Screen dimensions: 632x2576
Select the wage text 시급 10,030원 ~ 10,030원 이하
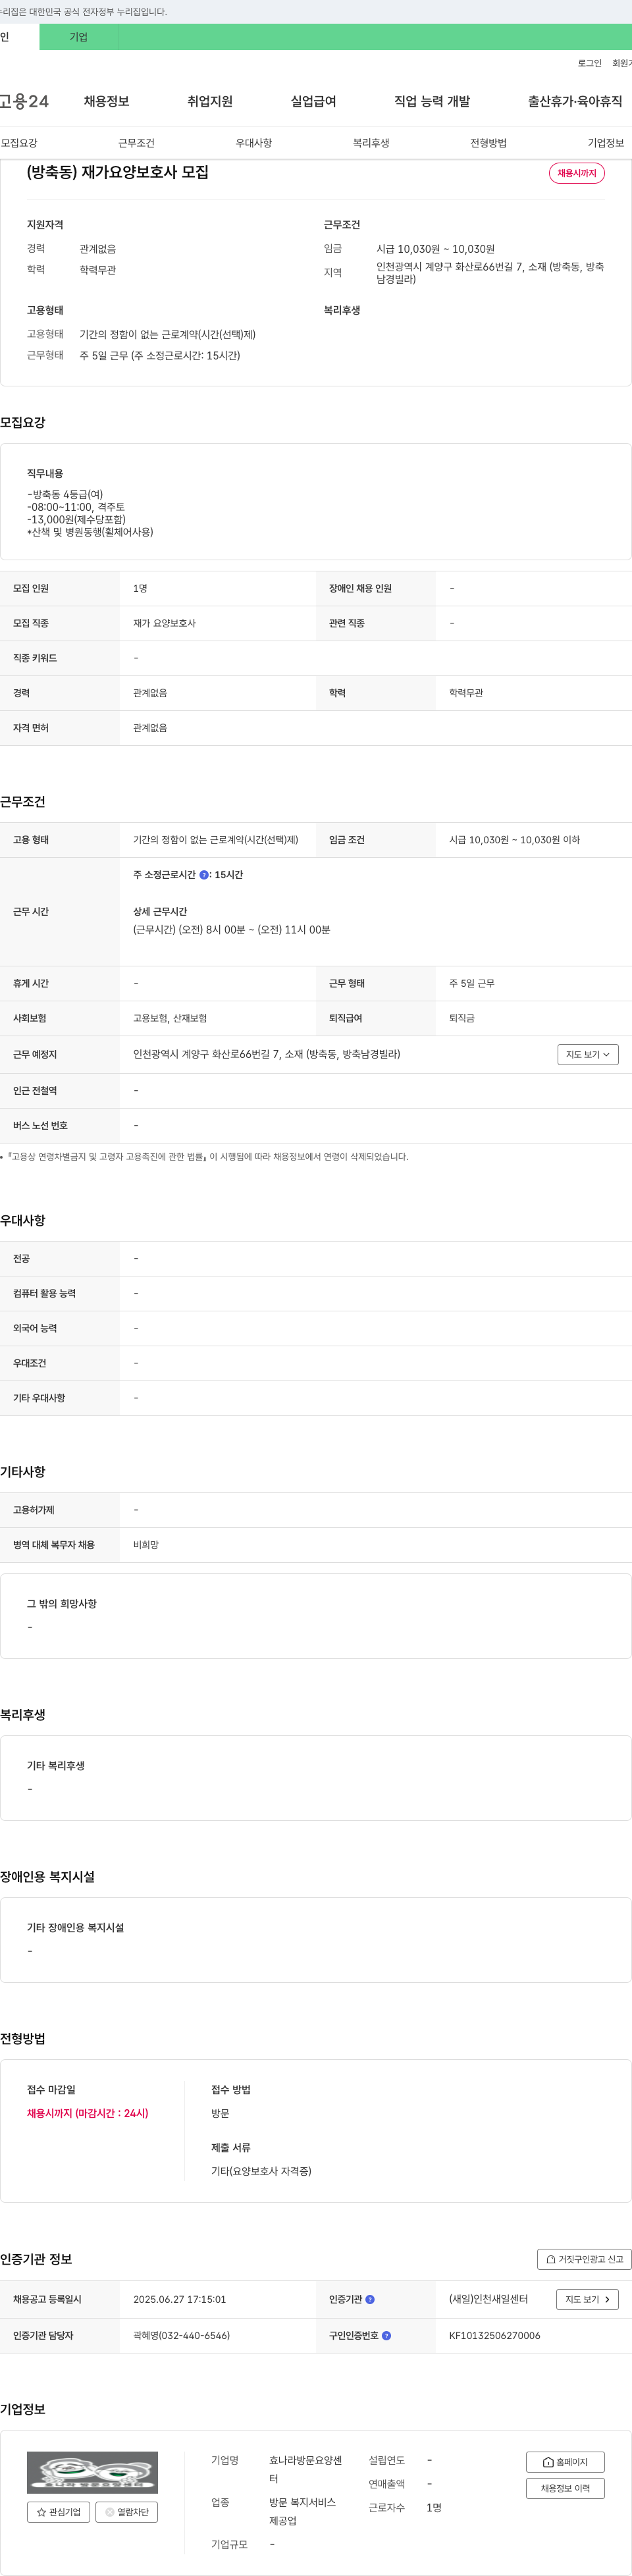tap(514, 840)
